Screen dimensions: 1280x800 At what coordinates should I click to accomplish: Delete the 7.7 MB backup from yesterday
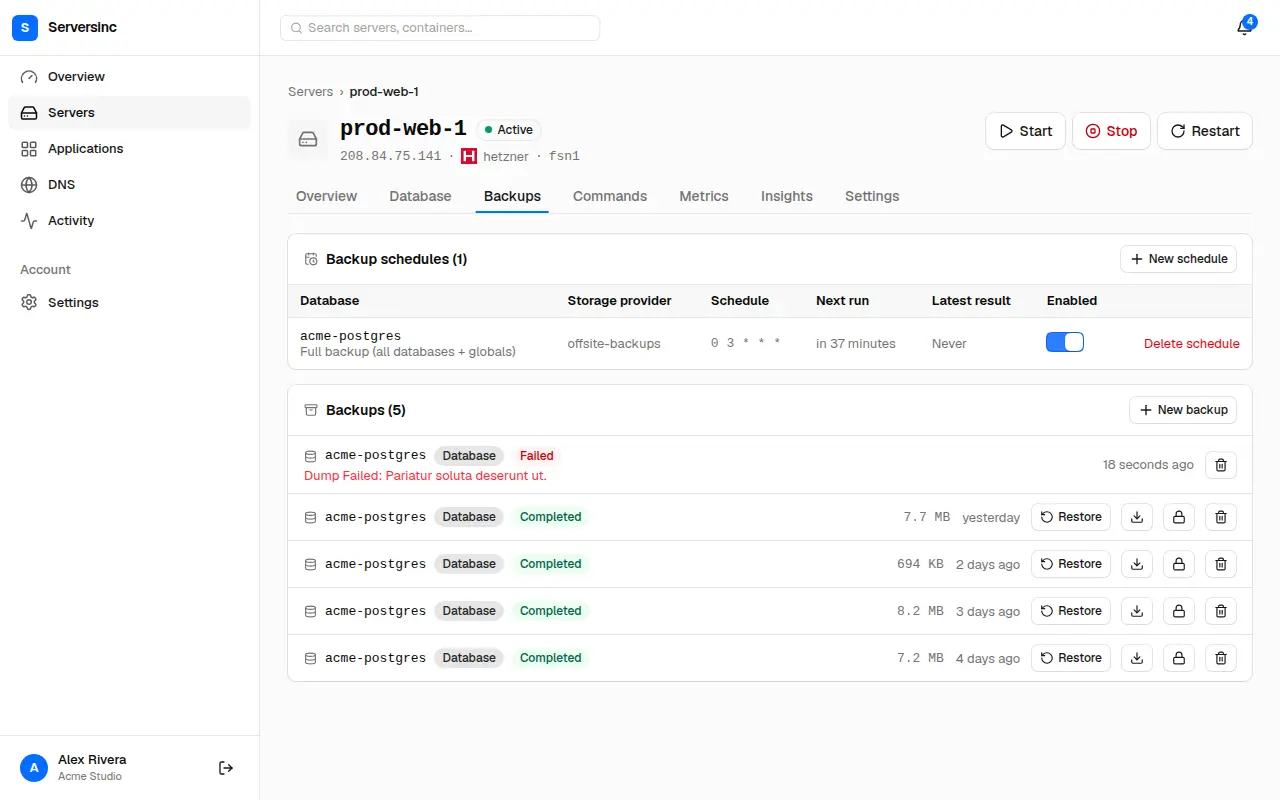1220,517
